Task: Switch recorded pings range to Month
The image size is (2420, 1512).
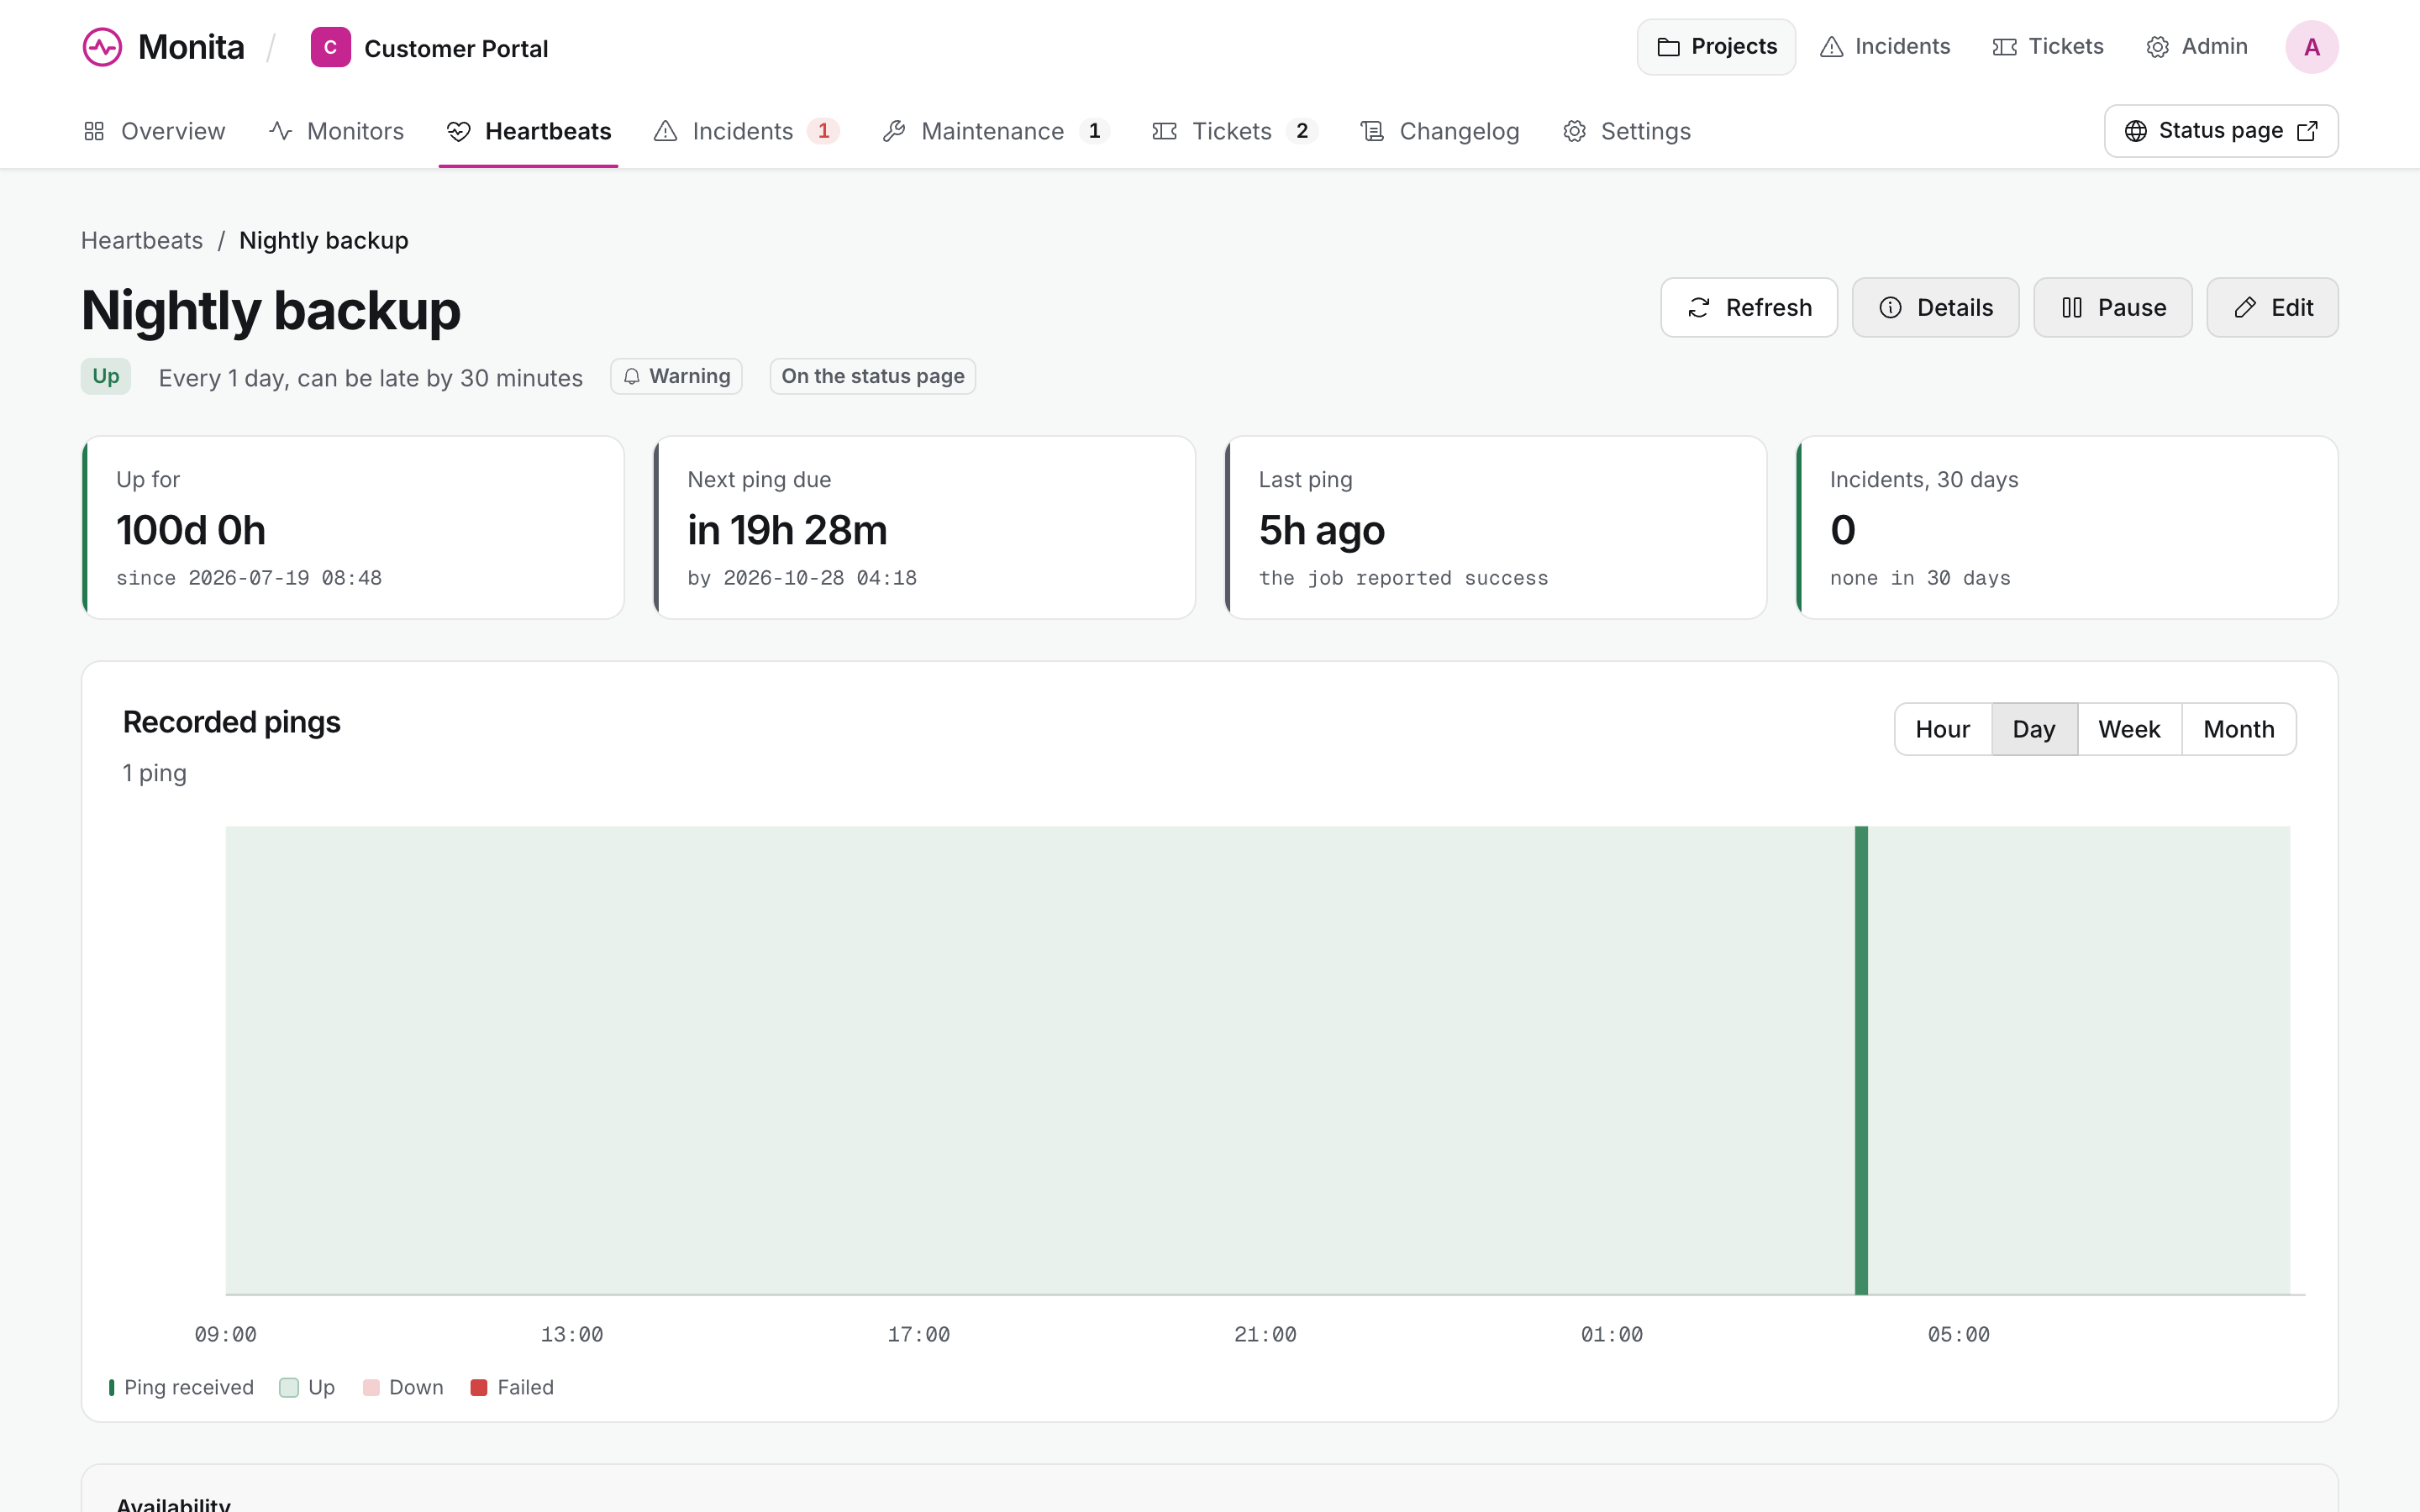Action: click(2239, 729)
